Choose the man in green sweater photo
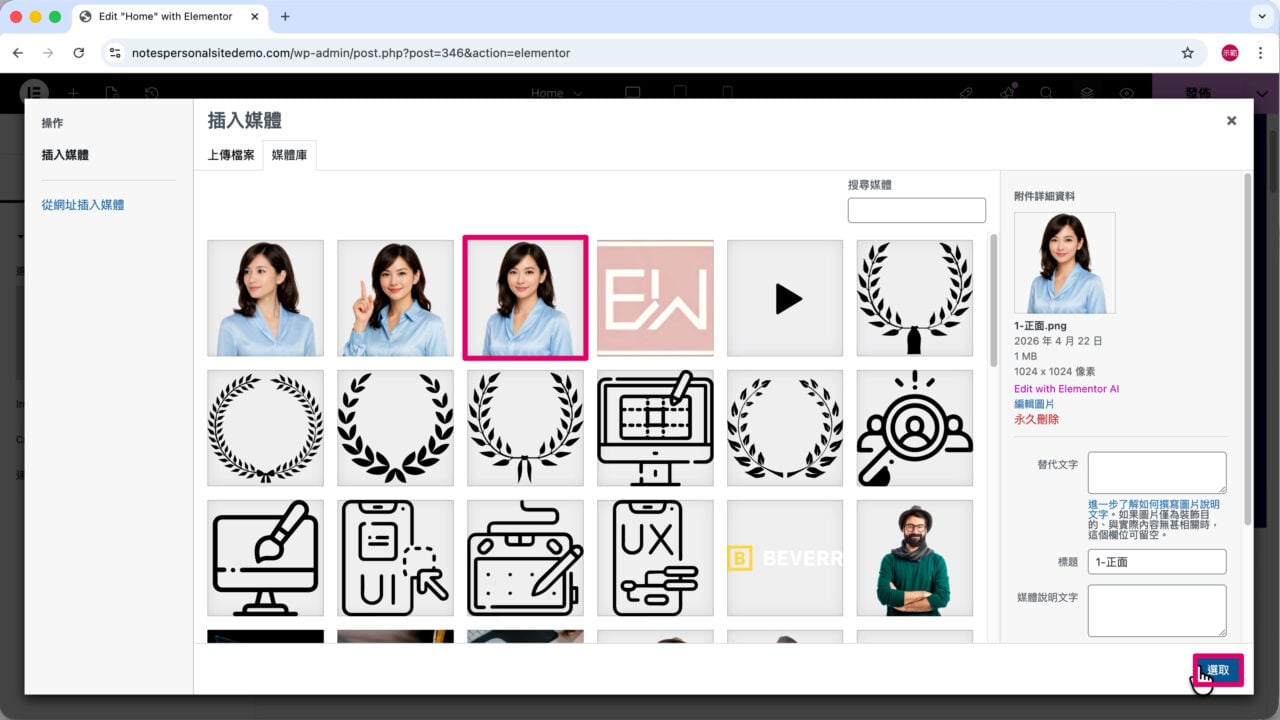The height and width of the screenshot is (720, 1280). pyautogui.click(x=915, y=558)
